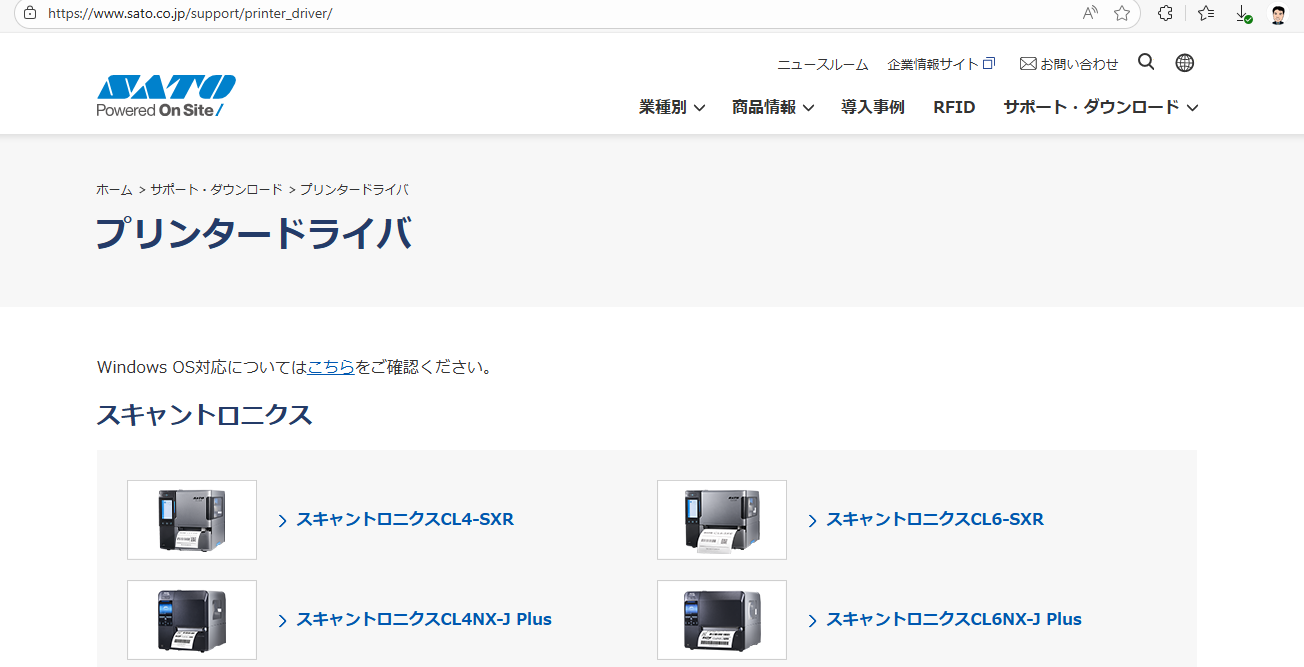The height and width of the screenshot is (667, 1304).
Task: Click the CL6NX-J Plus printer thumbnail
Action: (721, 619)
